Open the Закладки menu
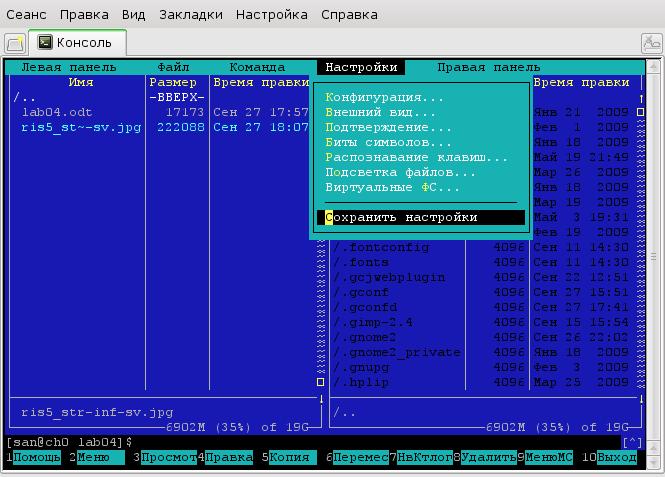This screenshot has height=477, width=665. (x=190, y=15)
